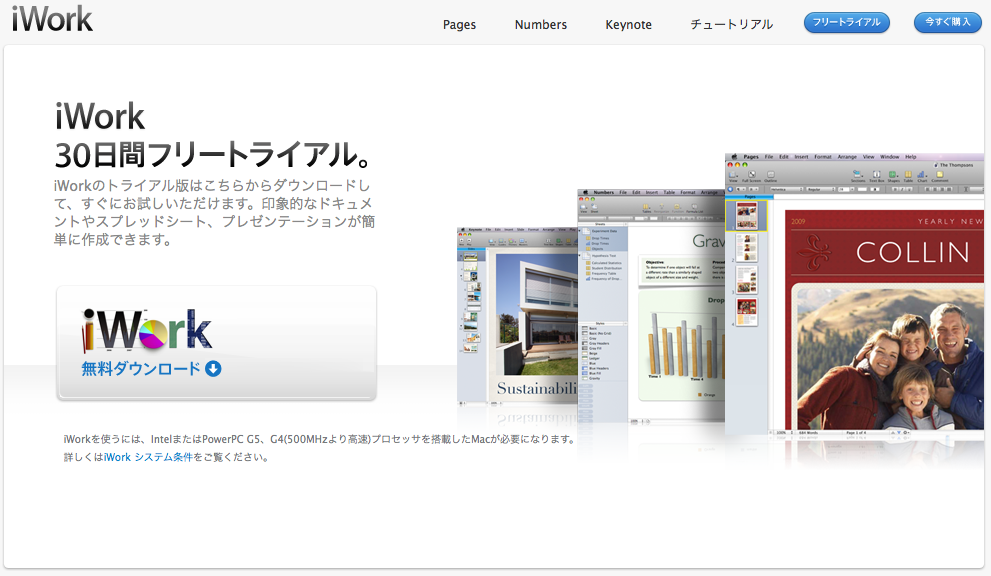Click the Sections icon in Pages toolbar
Screen dimensions: 991x576
click(857, 176)
